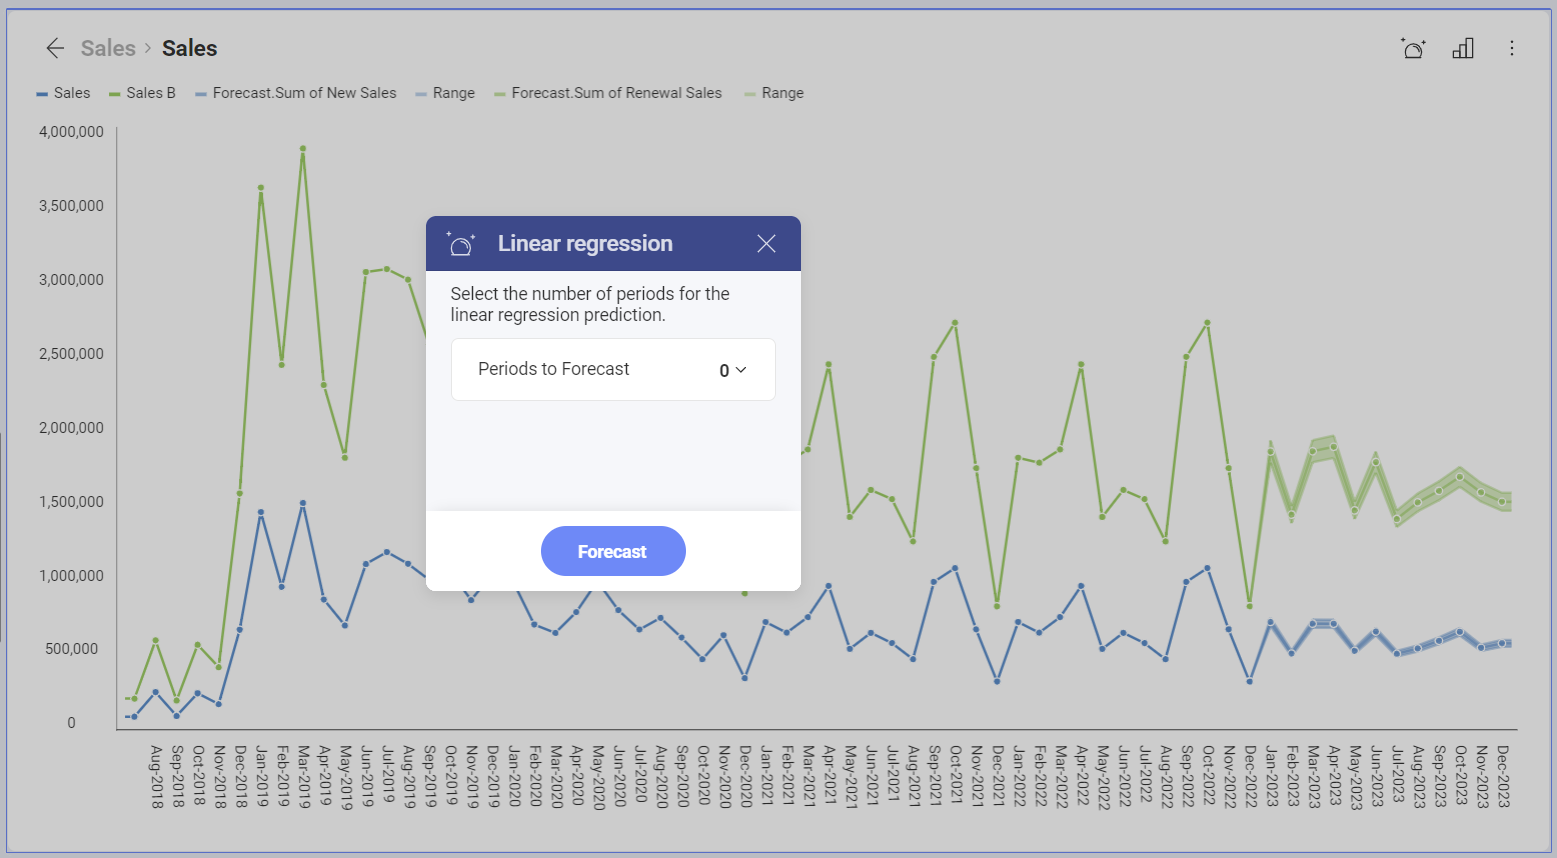Change visualization with bar chart icon

click(1463, 48)
